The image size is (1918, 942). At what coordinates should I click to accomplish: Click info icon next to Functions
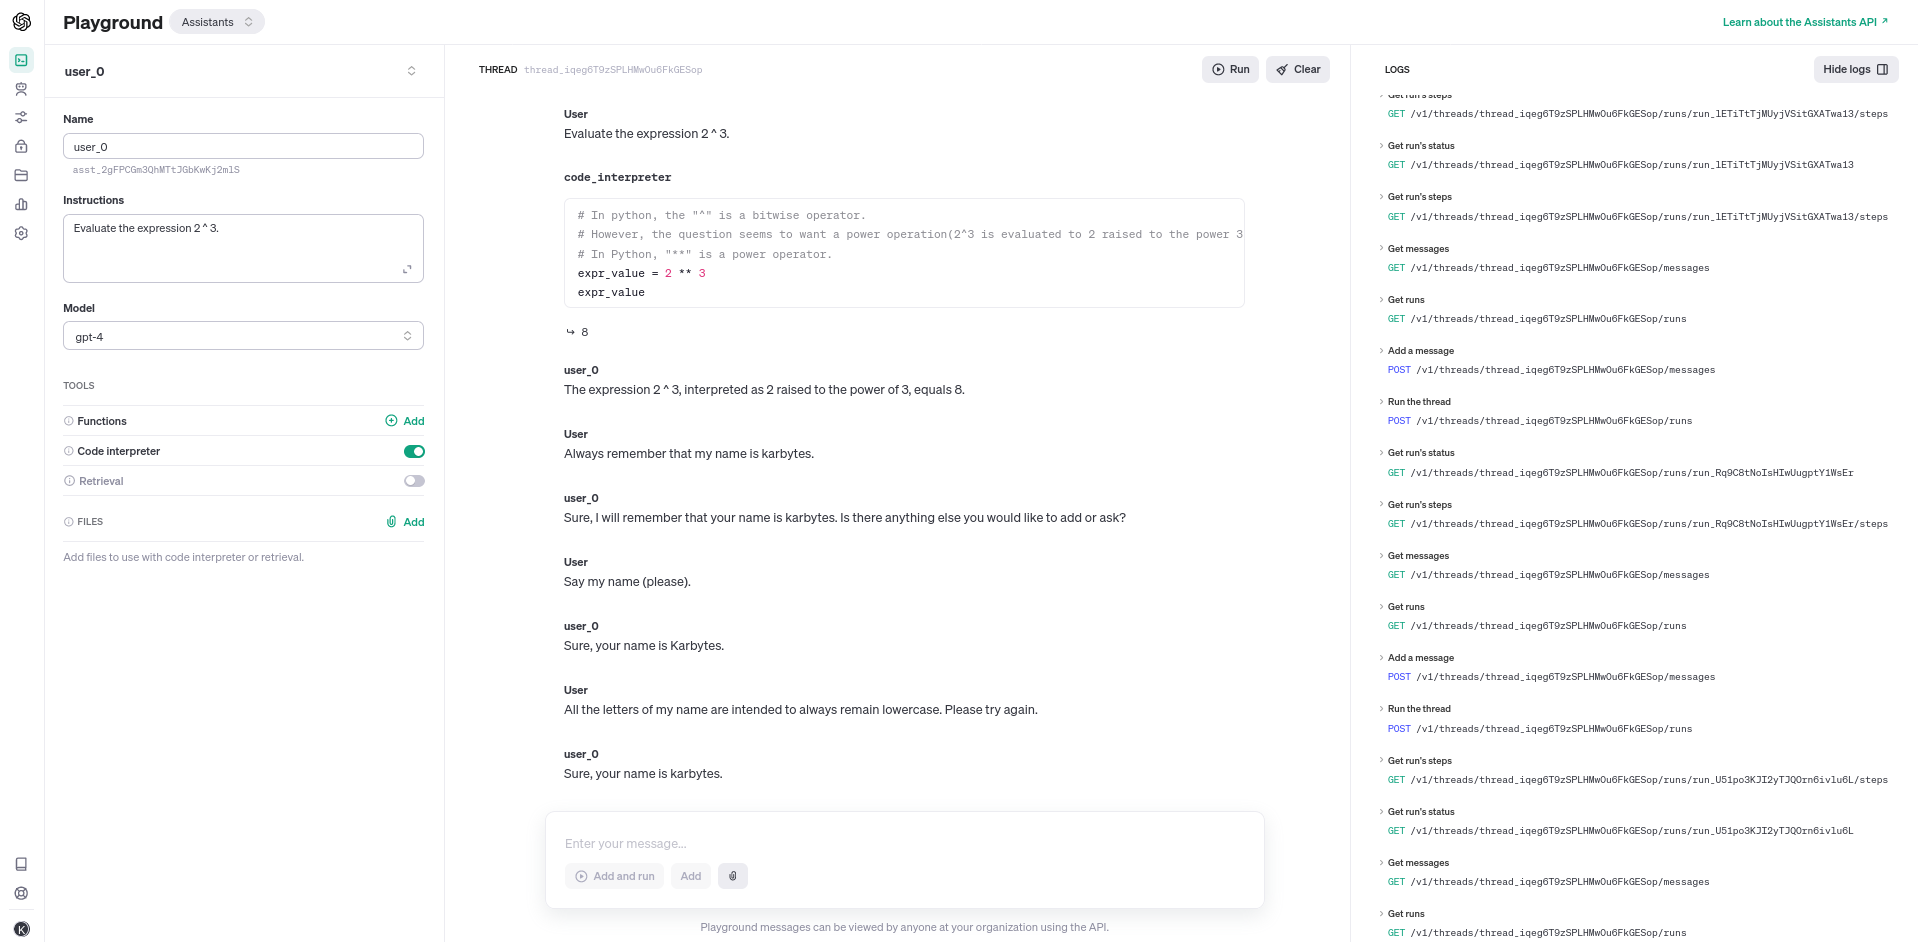click(69, 421)
